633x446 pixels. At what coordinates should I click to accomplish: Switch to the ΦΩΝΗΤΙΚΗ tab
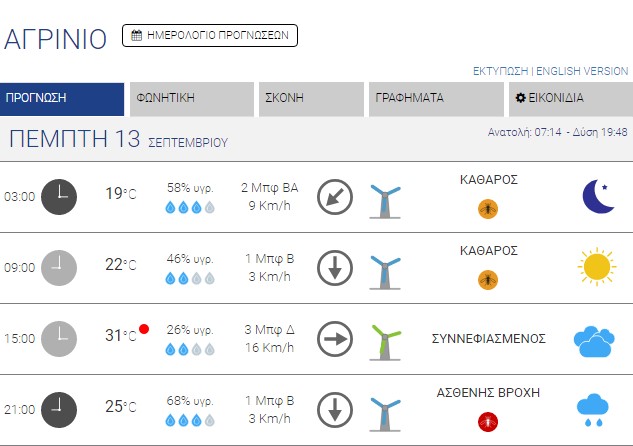(191, 98)
